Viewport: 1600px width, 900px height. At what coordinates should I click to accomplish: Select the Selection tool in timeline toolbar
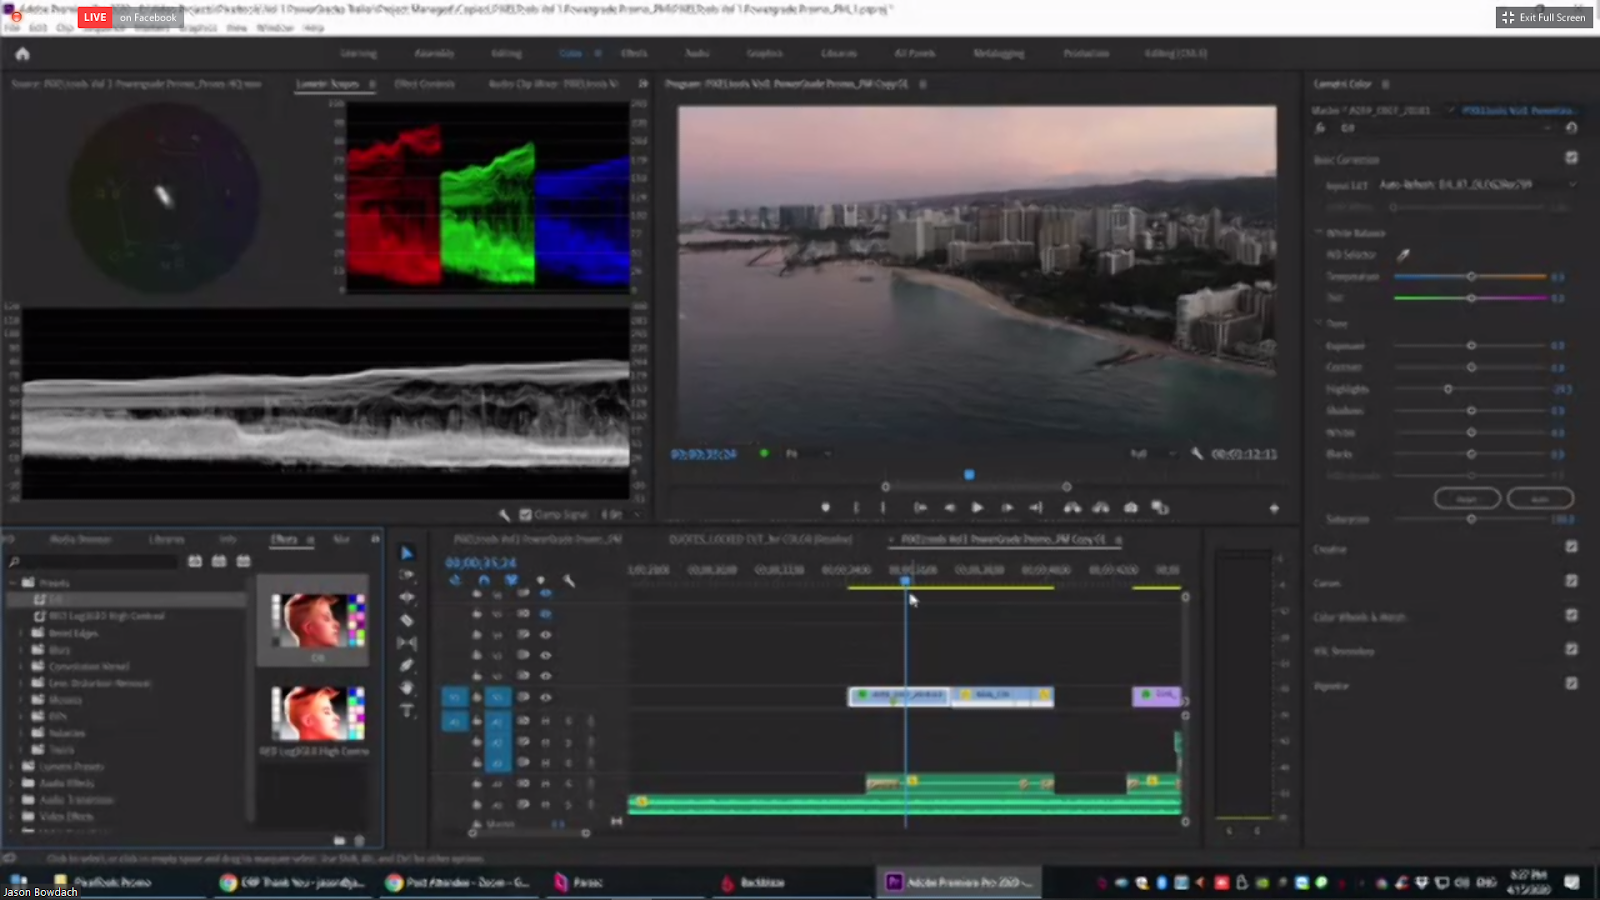(x=406, y=553)
